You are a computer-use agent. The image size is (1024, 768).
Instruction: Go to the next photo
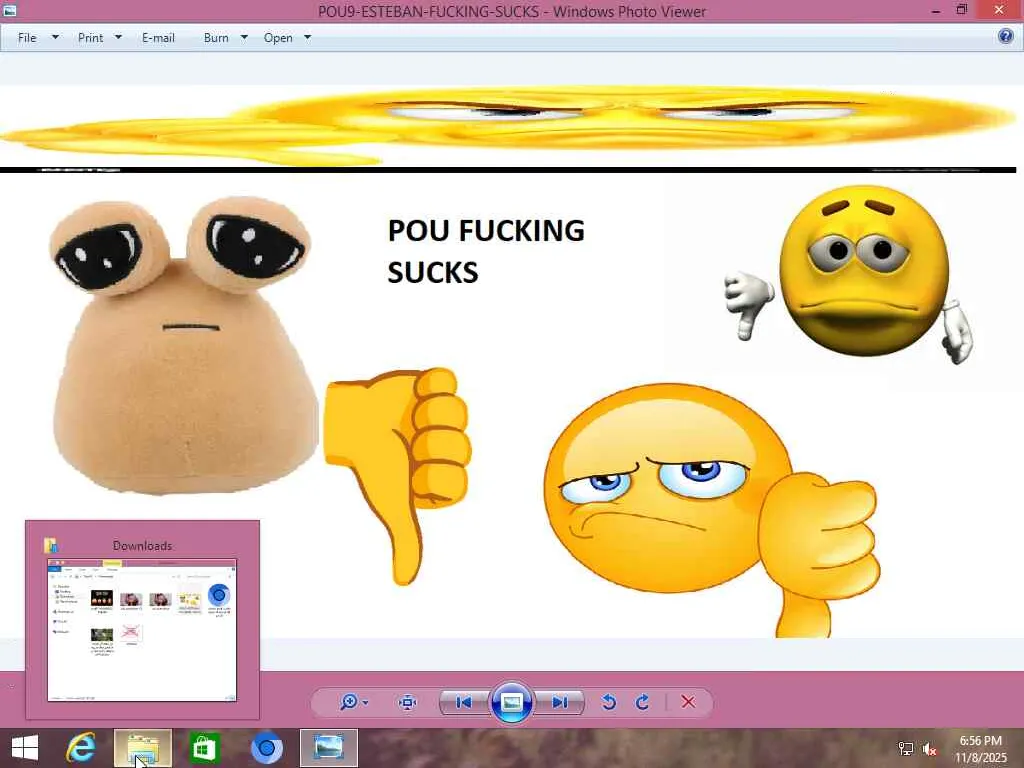(x=559, y=702)
